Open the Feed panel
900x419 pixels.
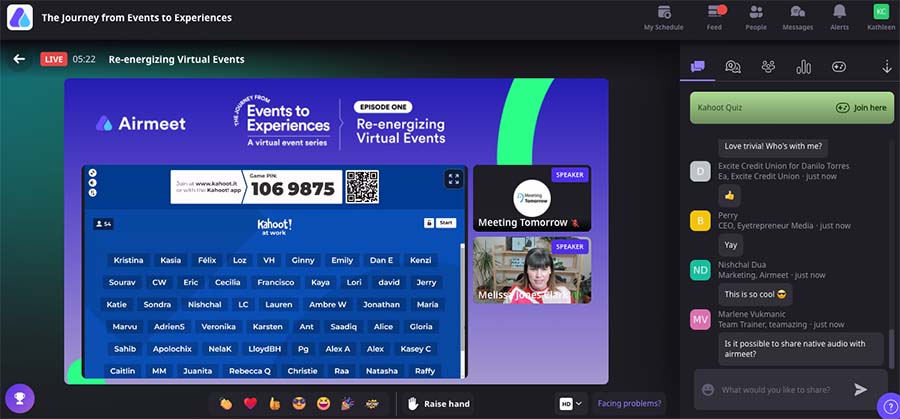(x=715, y=18)
